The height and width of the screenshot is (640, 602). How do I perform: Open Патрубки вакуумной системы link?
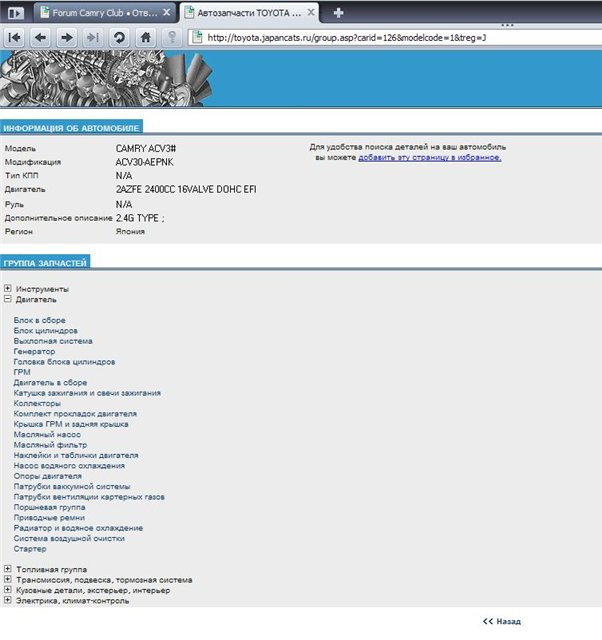72,487
